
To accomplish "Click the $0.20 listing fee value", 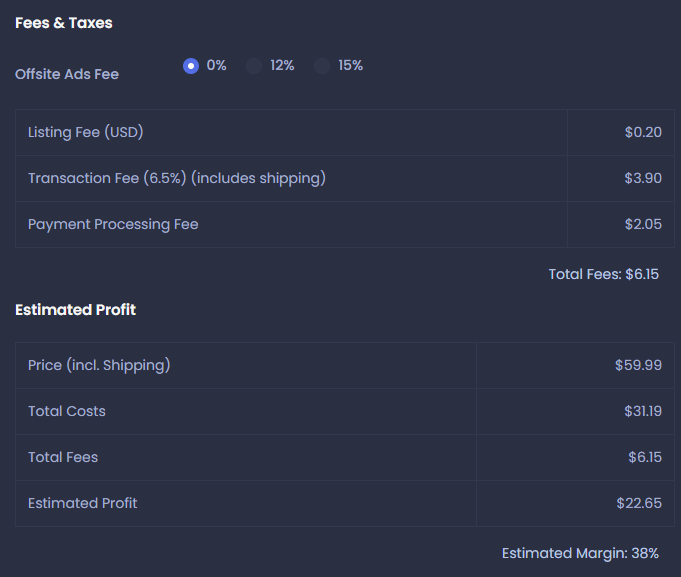I will (643, 132).
